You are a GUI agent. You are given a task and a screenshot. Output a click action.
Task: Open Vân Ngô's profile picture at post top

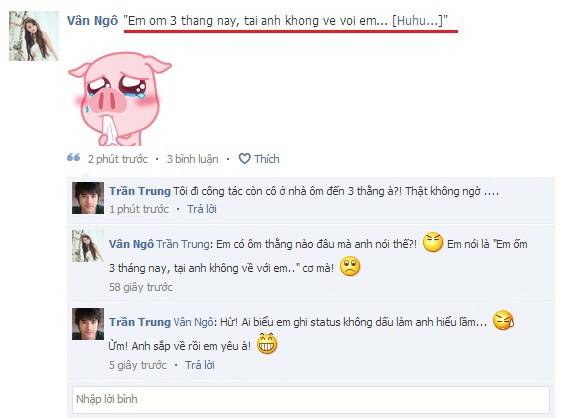(34, 36)
